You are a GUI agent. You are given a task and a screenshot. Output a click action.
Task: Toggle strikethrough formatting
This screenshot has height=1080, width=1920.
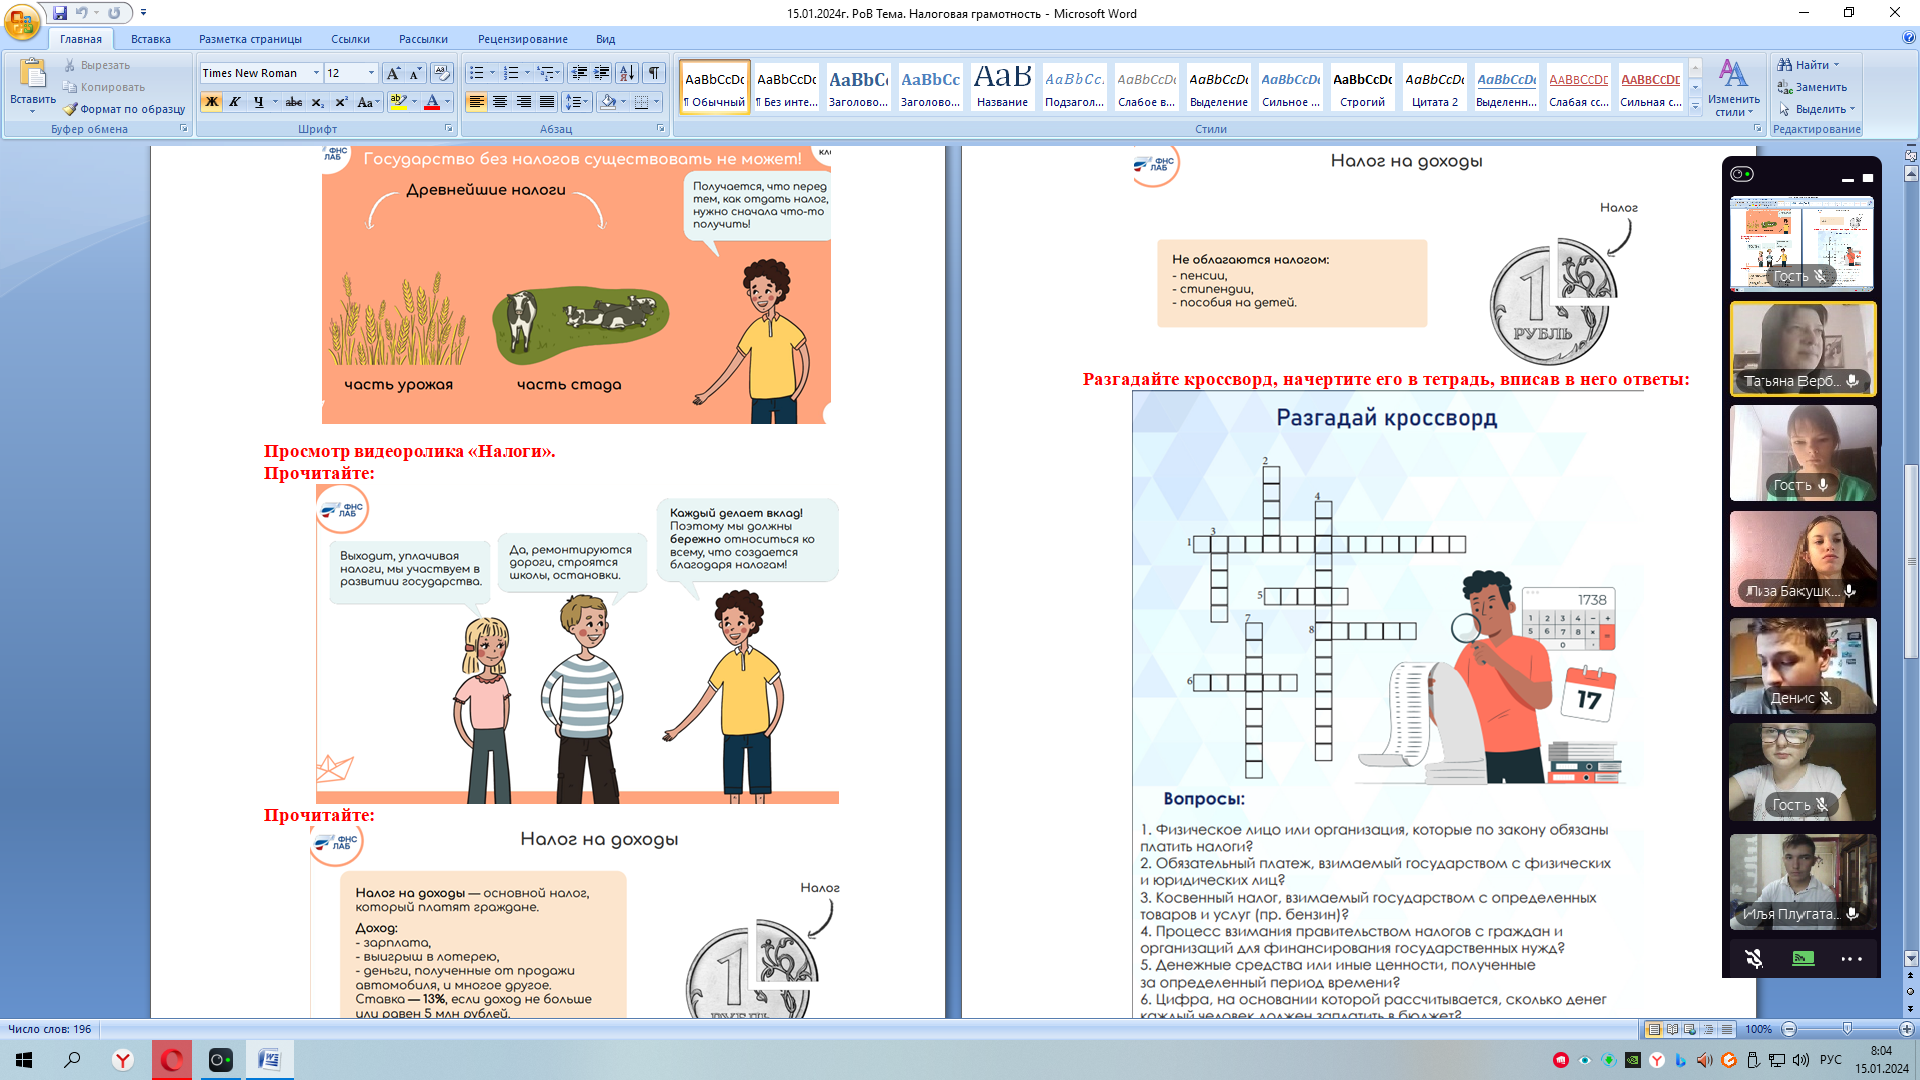pyautogui.click(x=294, y=102)
